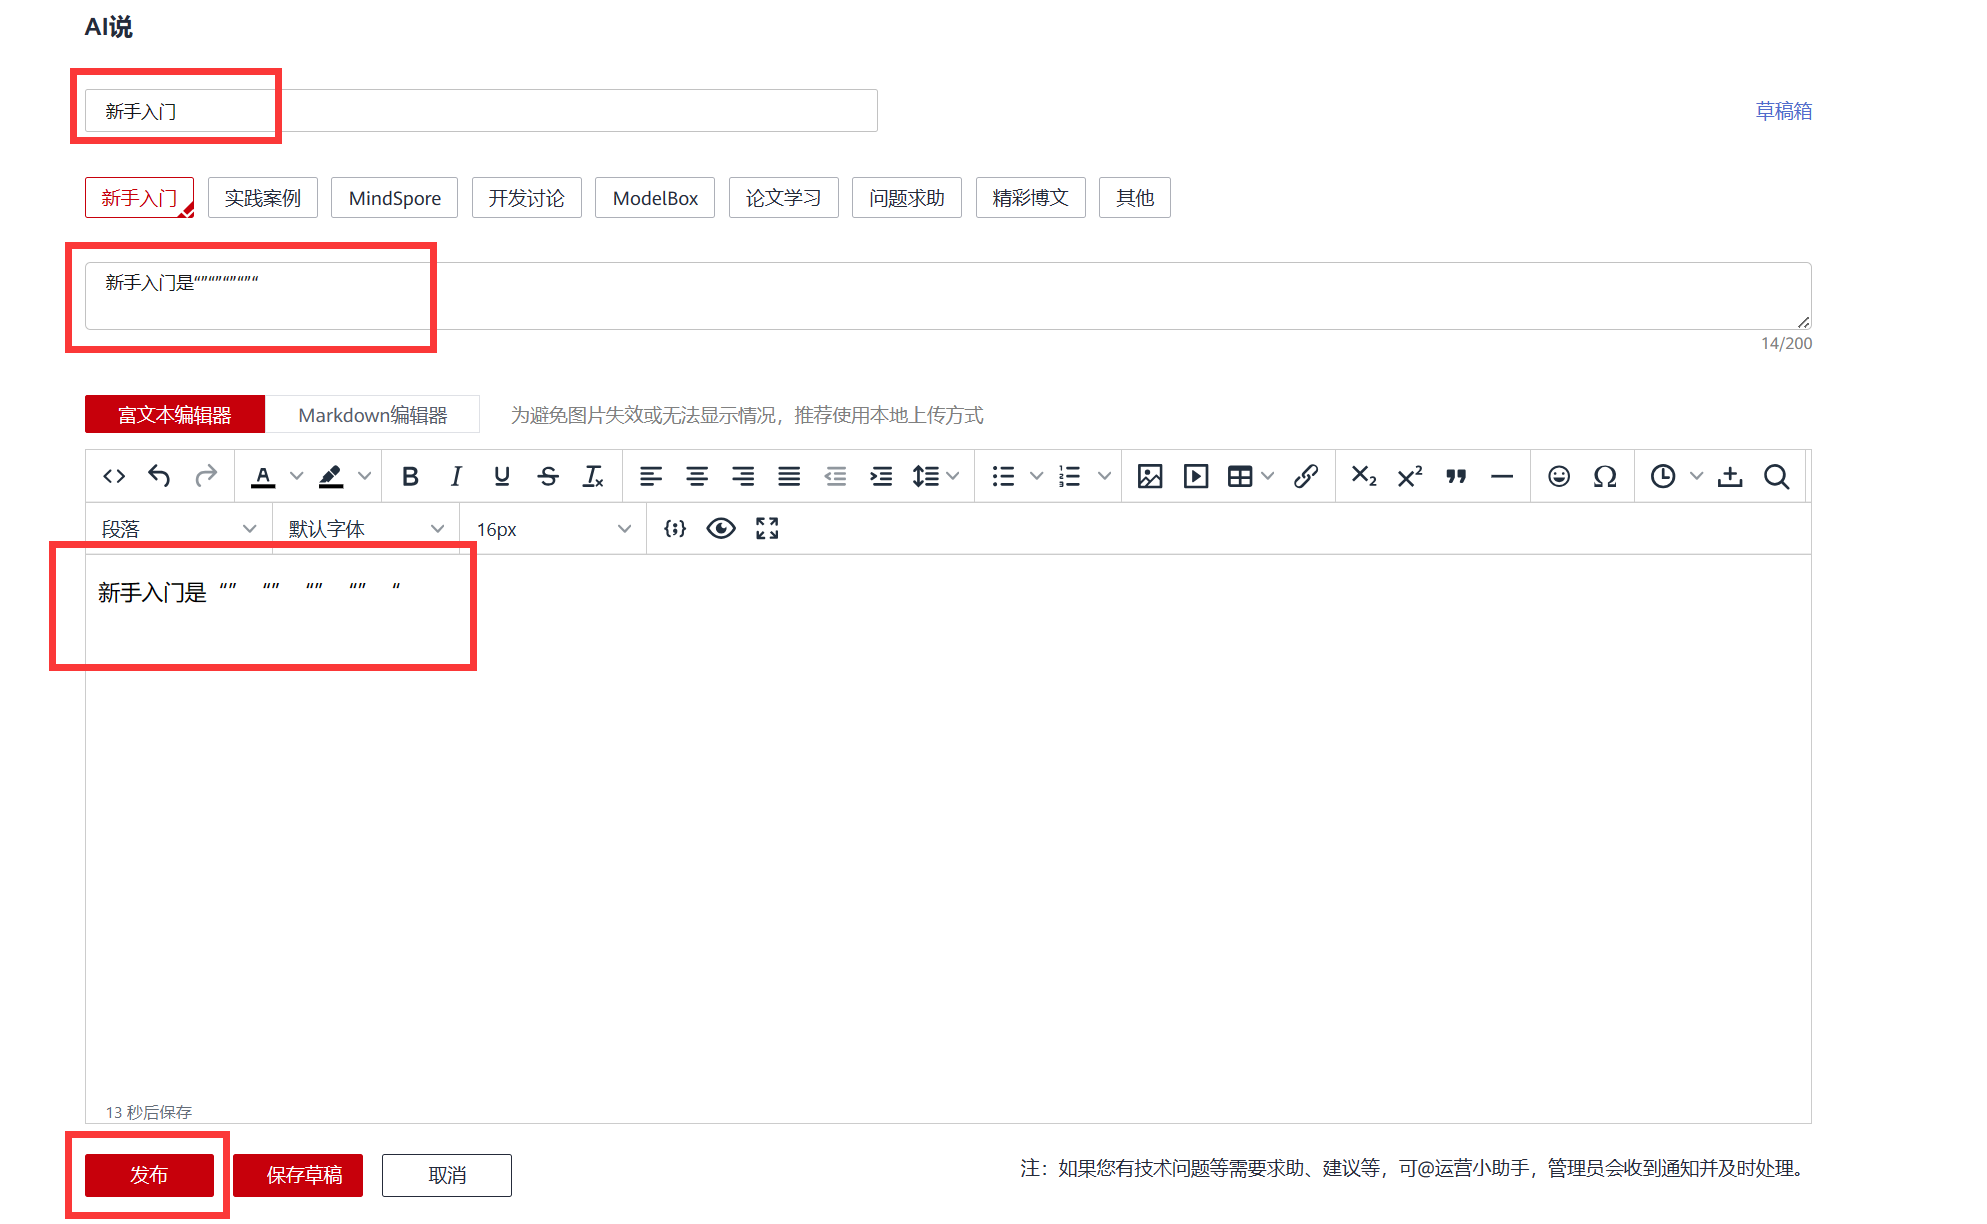1987x1224 pixels.
Task: Click the undo arrow icon
Action: (x=159, y=476)
